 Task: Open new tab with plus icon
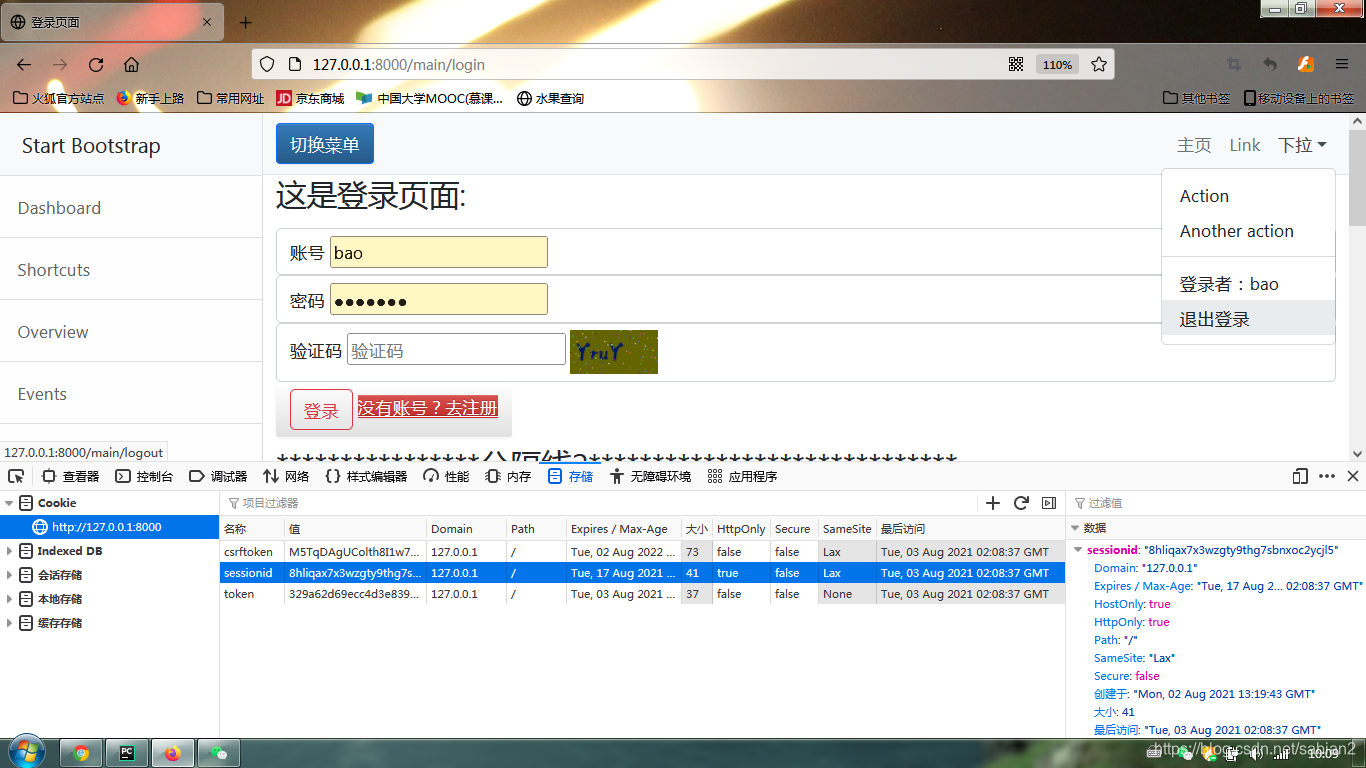pos(246,22)
